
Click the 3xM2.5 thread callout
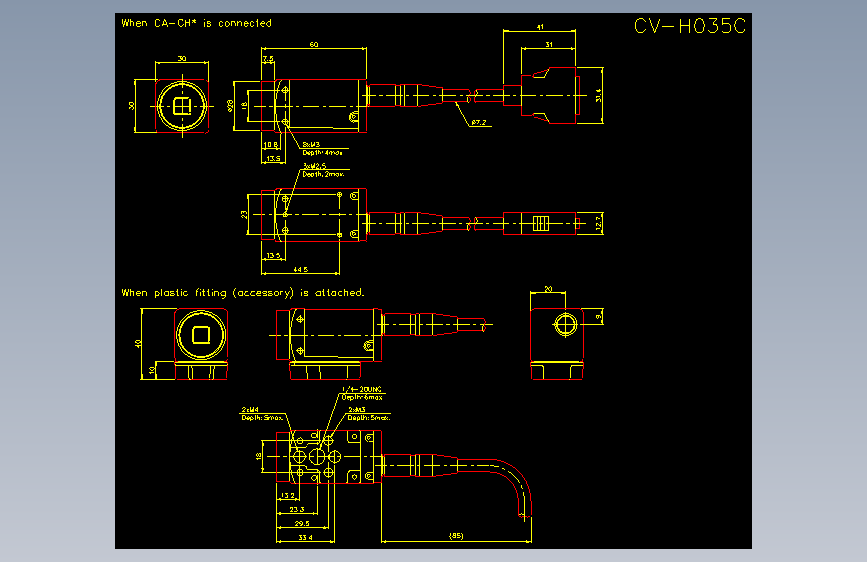click(x=314, y=166)
